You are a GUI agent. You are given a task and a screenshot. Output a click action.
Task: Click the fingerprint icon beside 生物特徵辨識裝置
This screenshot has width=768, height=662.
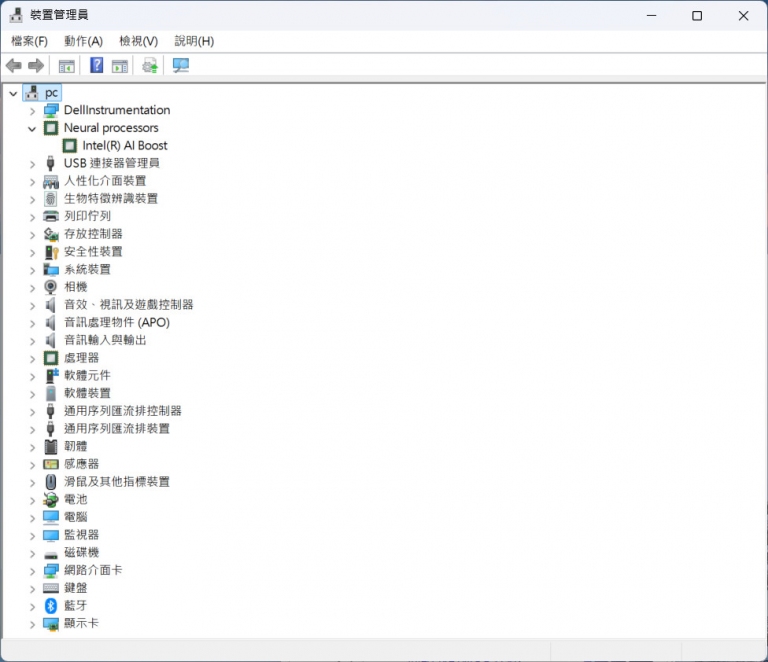click(51, 198)
